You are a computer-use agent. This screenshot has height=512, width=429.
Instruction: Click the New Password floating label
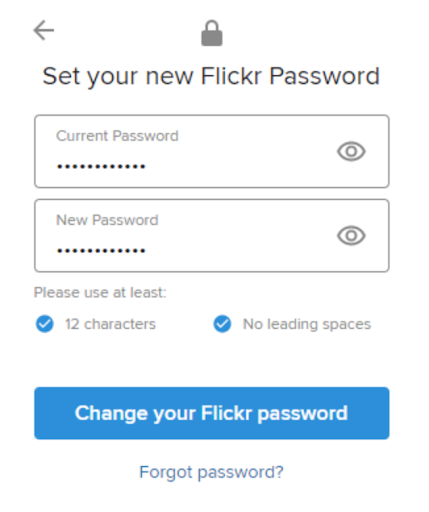tap(107, 220)
